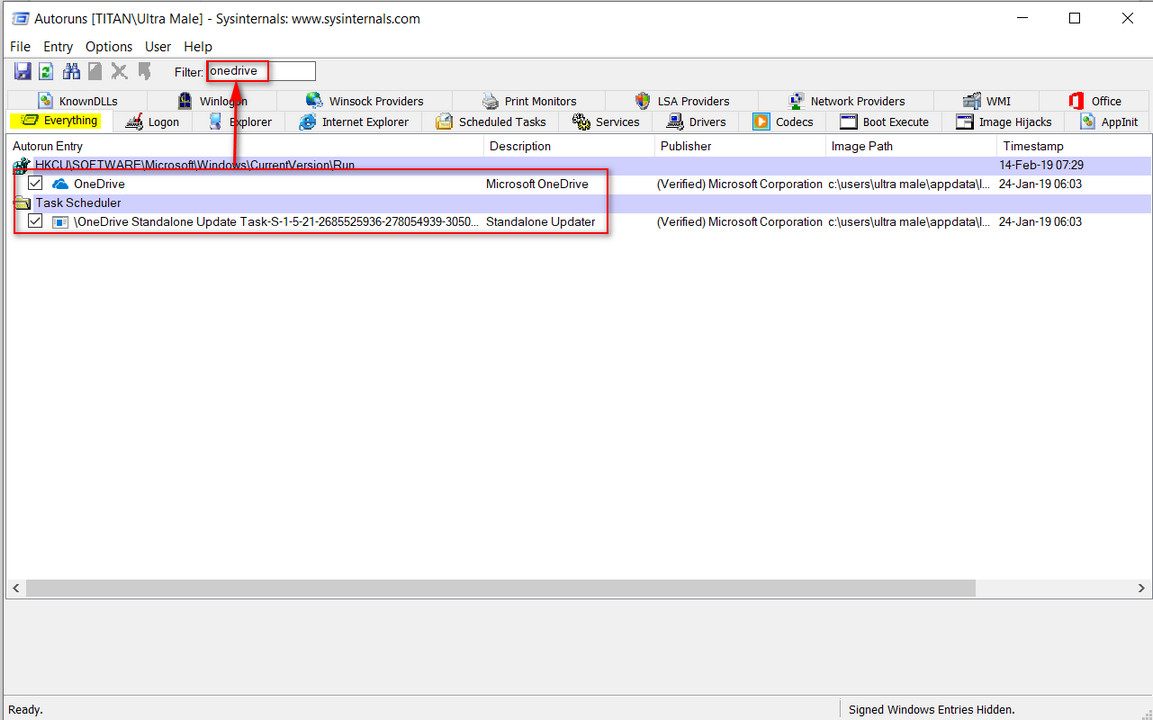
Task: Click the scroll right arrow
Action: [x=1141, y=588]
